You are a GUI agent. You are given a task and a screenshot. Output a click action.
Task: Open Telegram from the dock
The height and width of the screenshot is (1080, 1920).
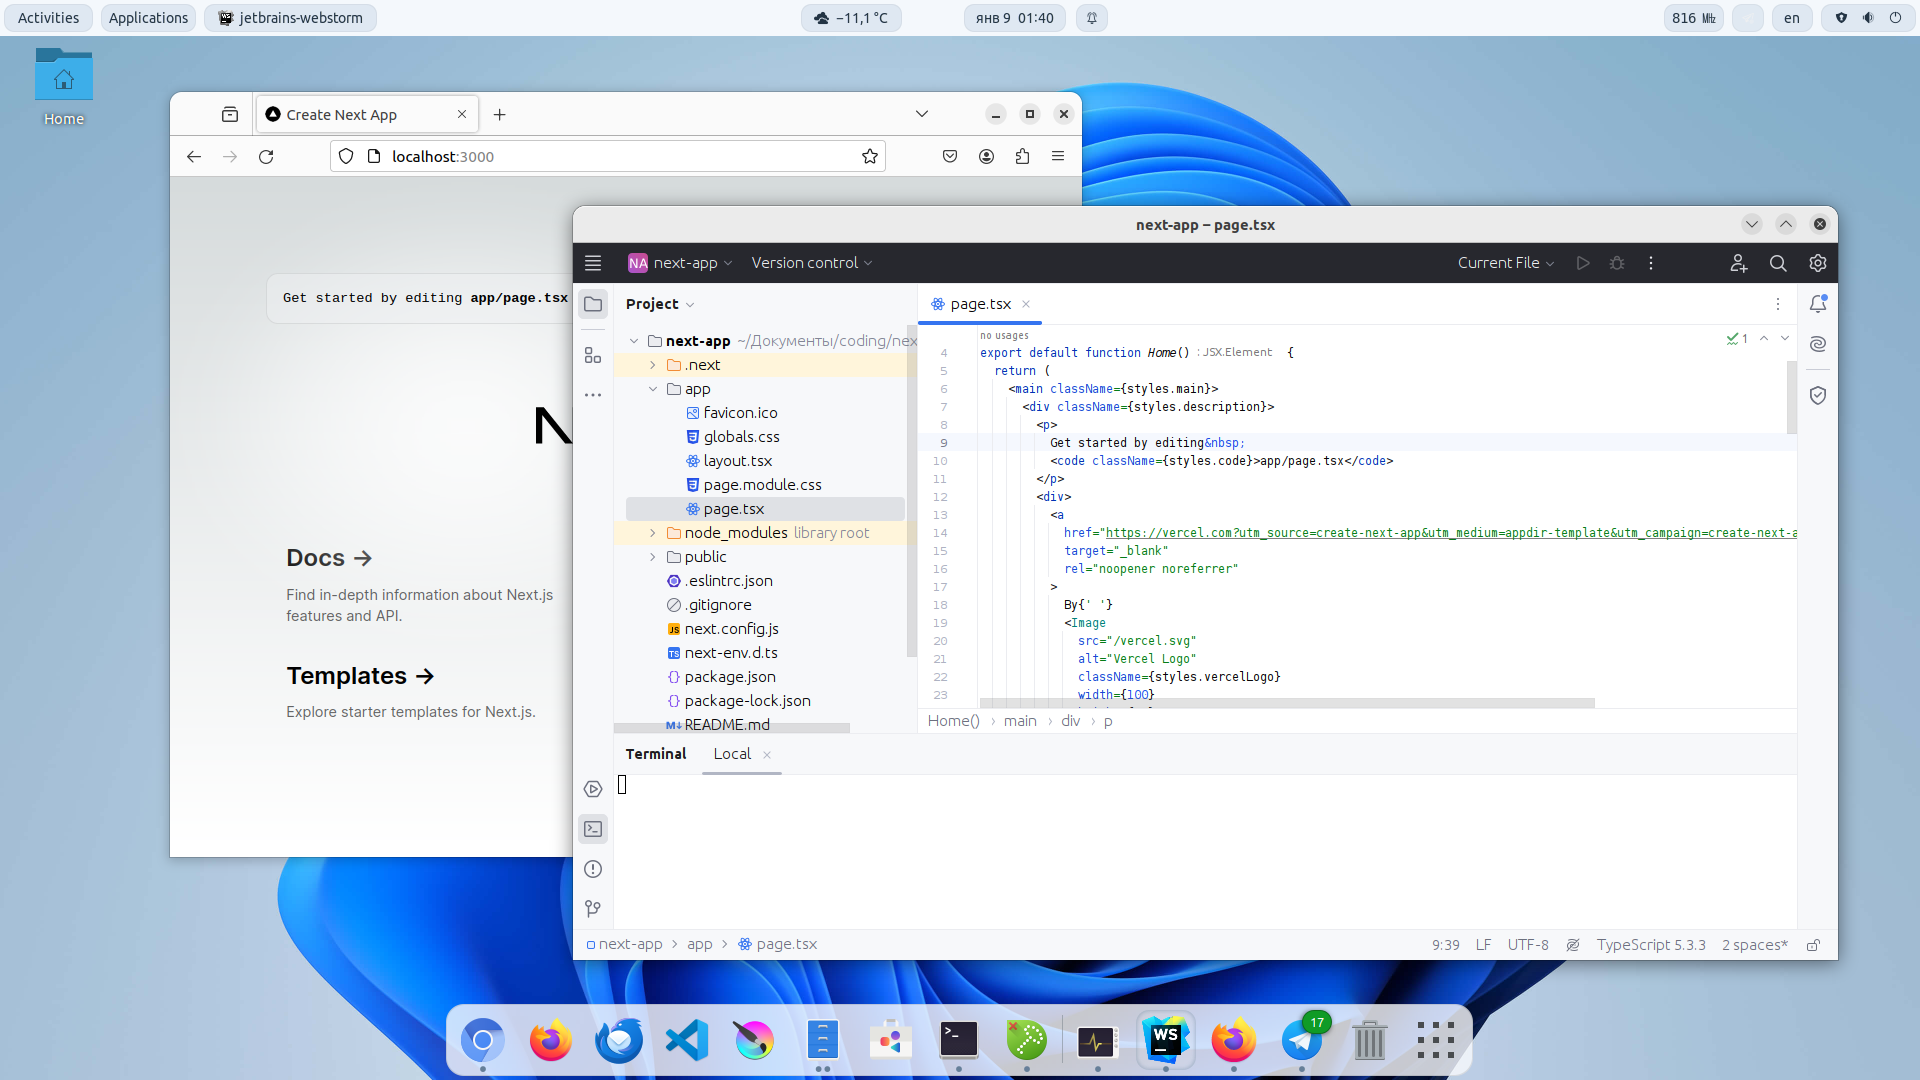click(1302, 1041)
